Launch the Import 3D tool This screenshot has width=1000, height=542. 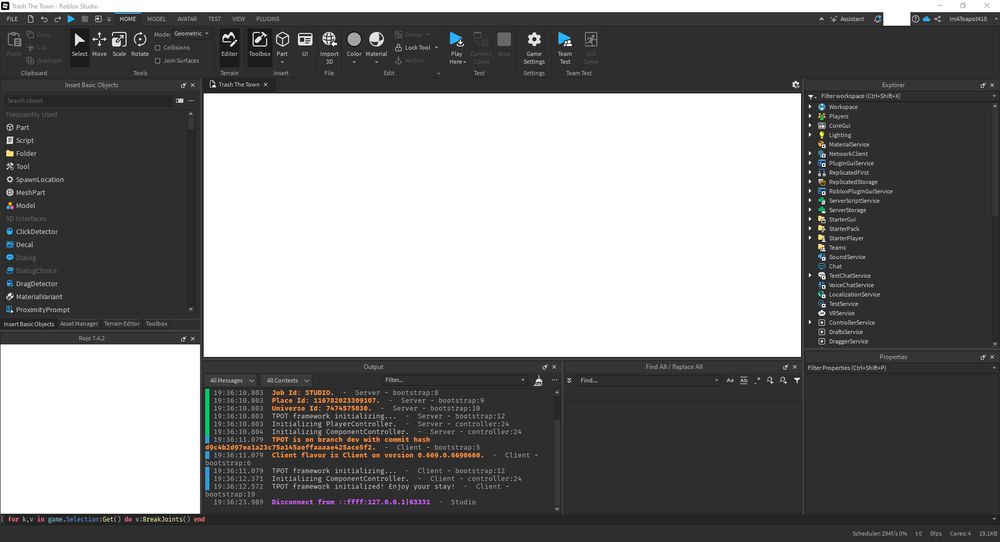click(x=329, y=47)
